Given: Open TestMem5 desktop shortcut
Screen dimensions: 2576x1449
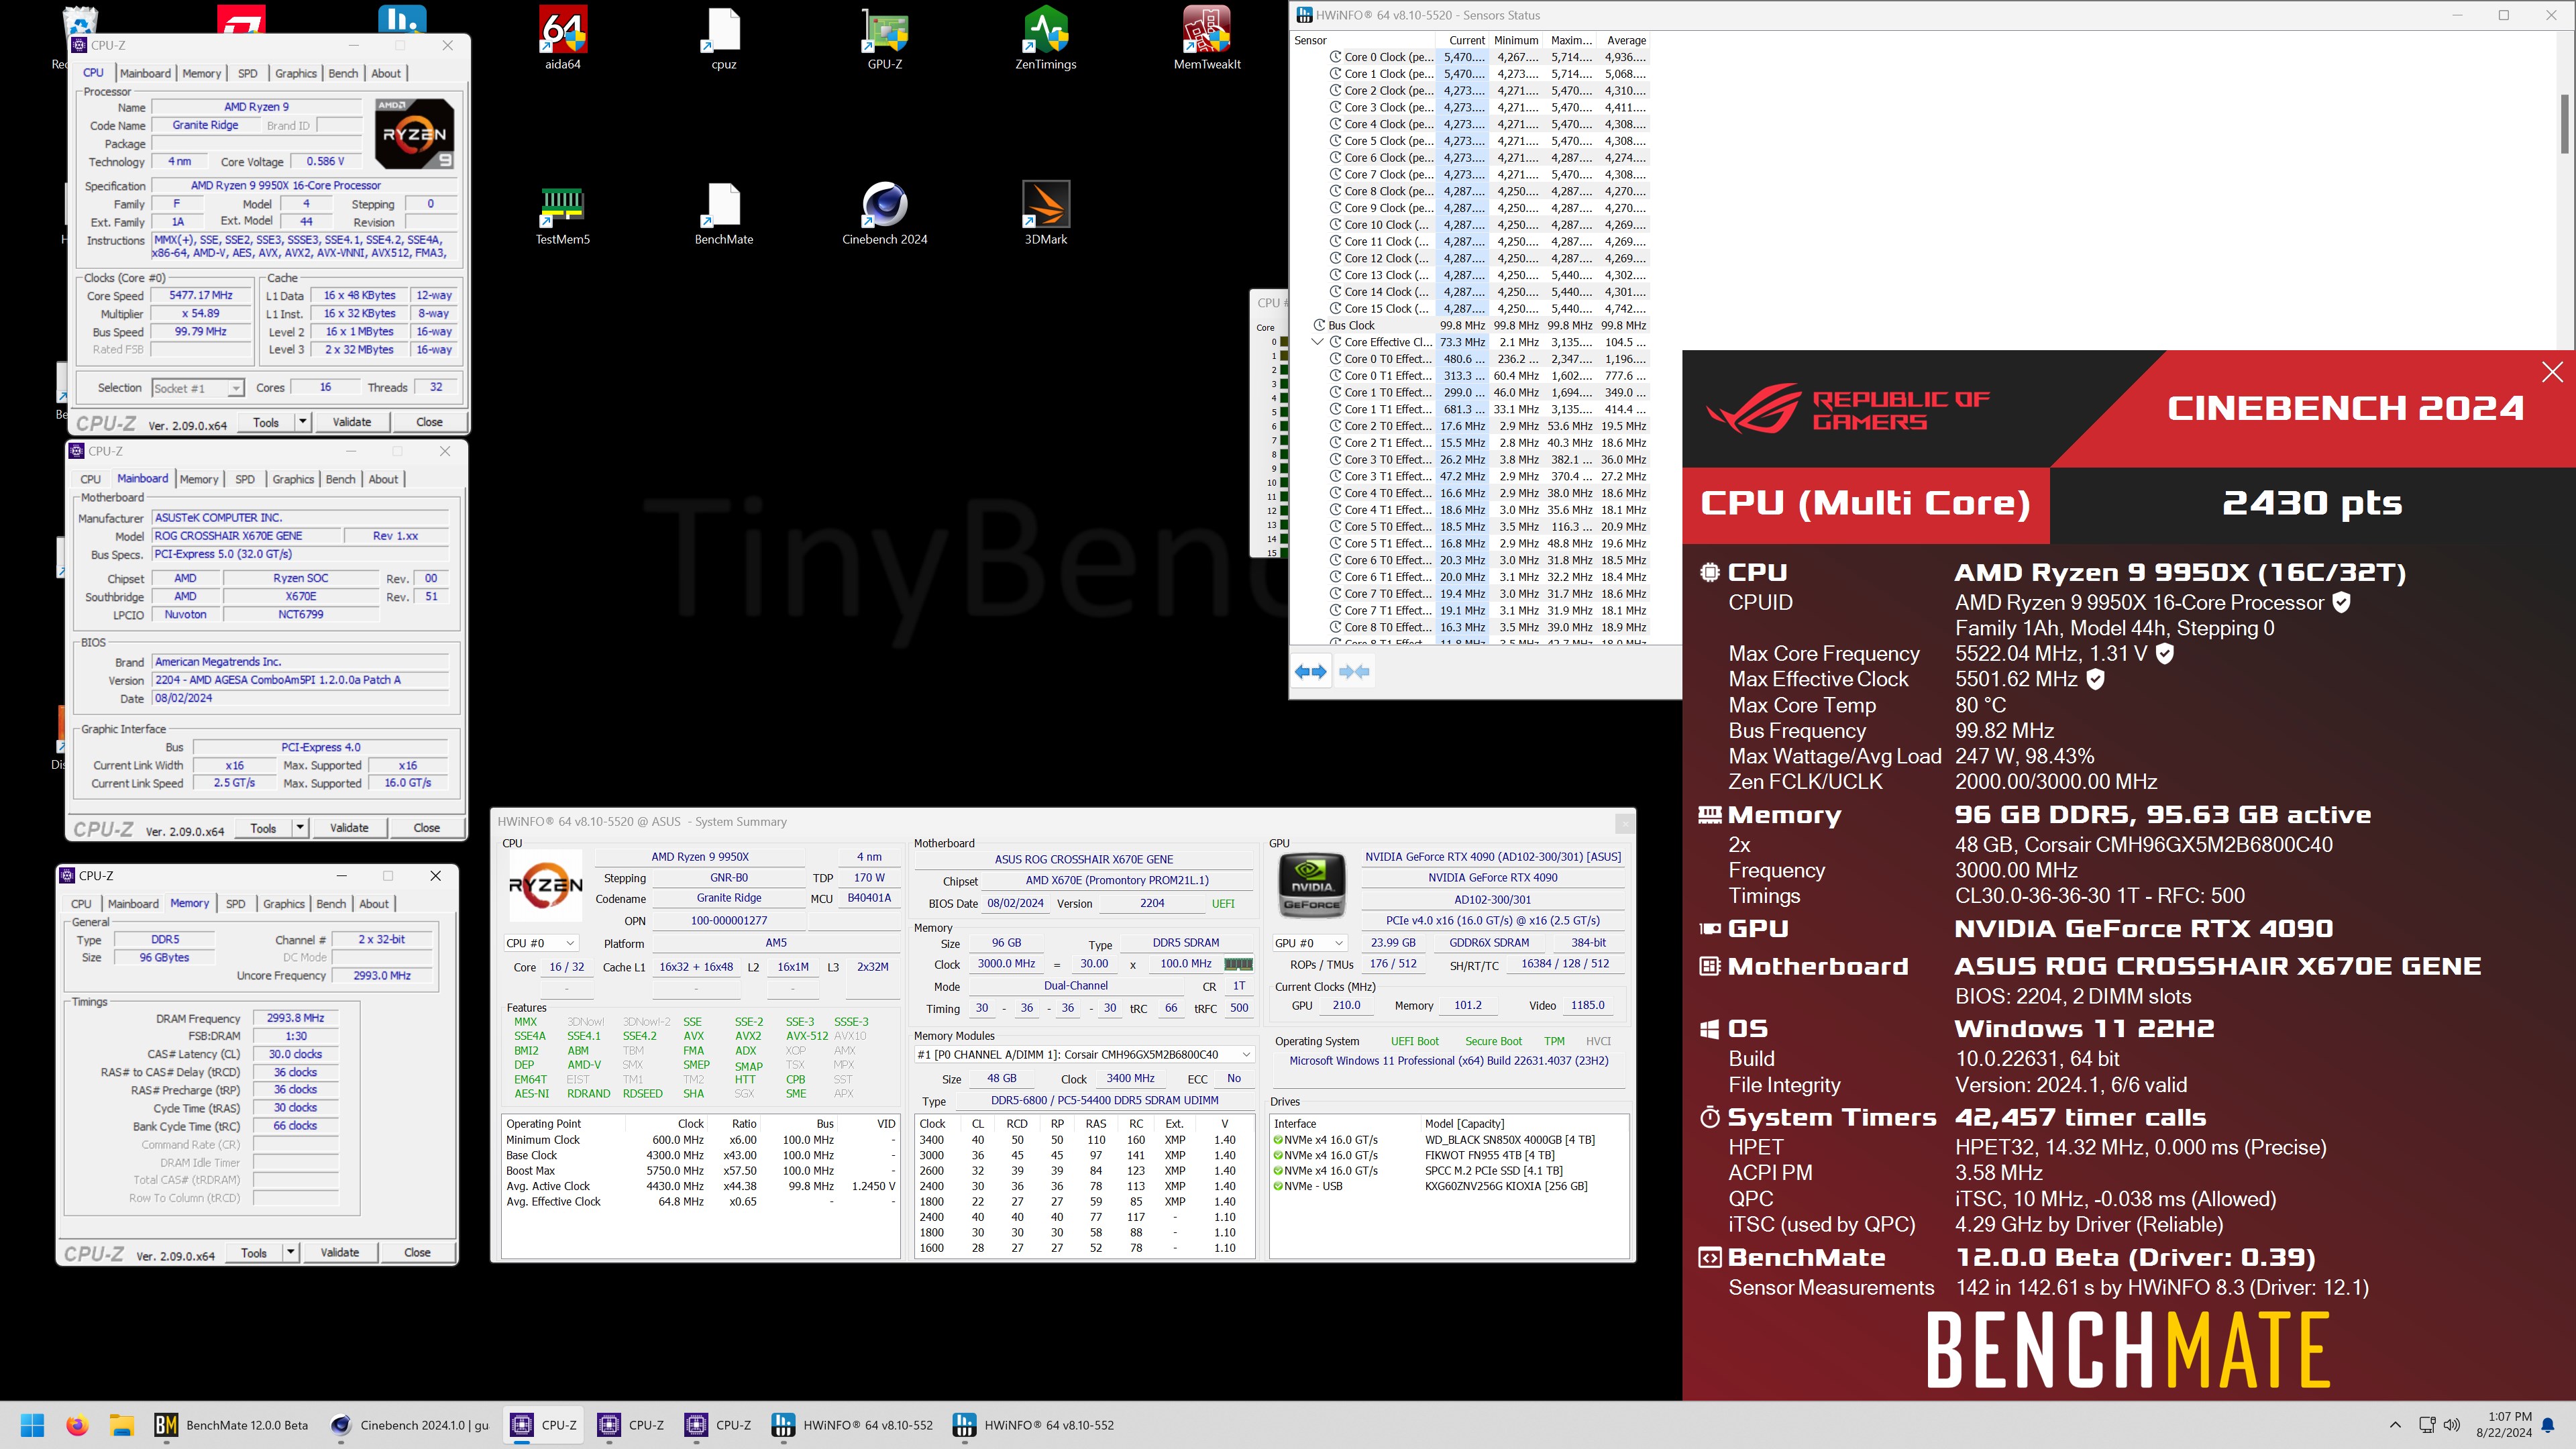Looking at the screenshot, I should coord(562,213).
